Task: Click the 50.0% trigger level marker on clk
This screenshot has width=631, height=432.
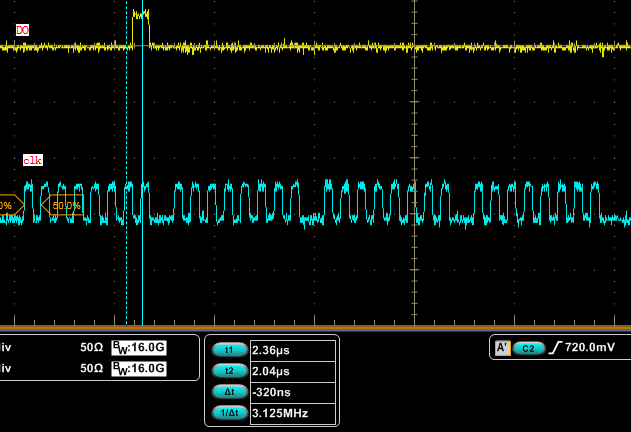Action: (x=63, y=206)
